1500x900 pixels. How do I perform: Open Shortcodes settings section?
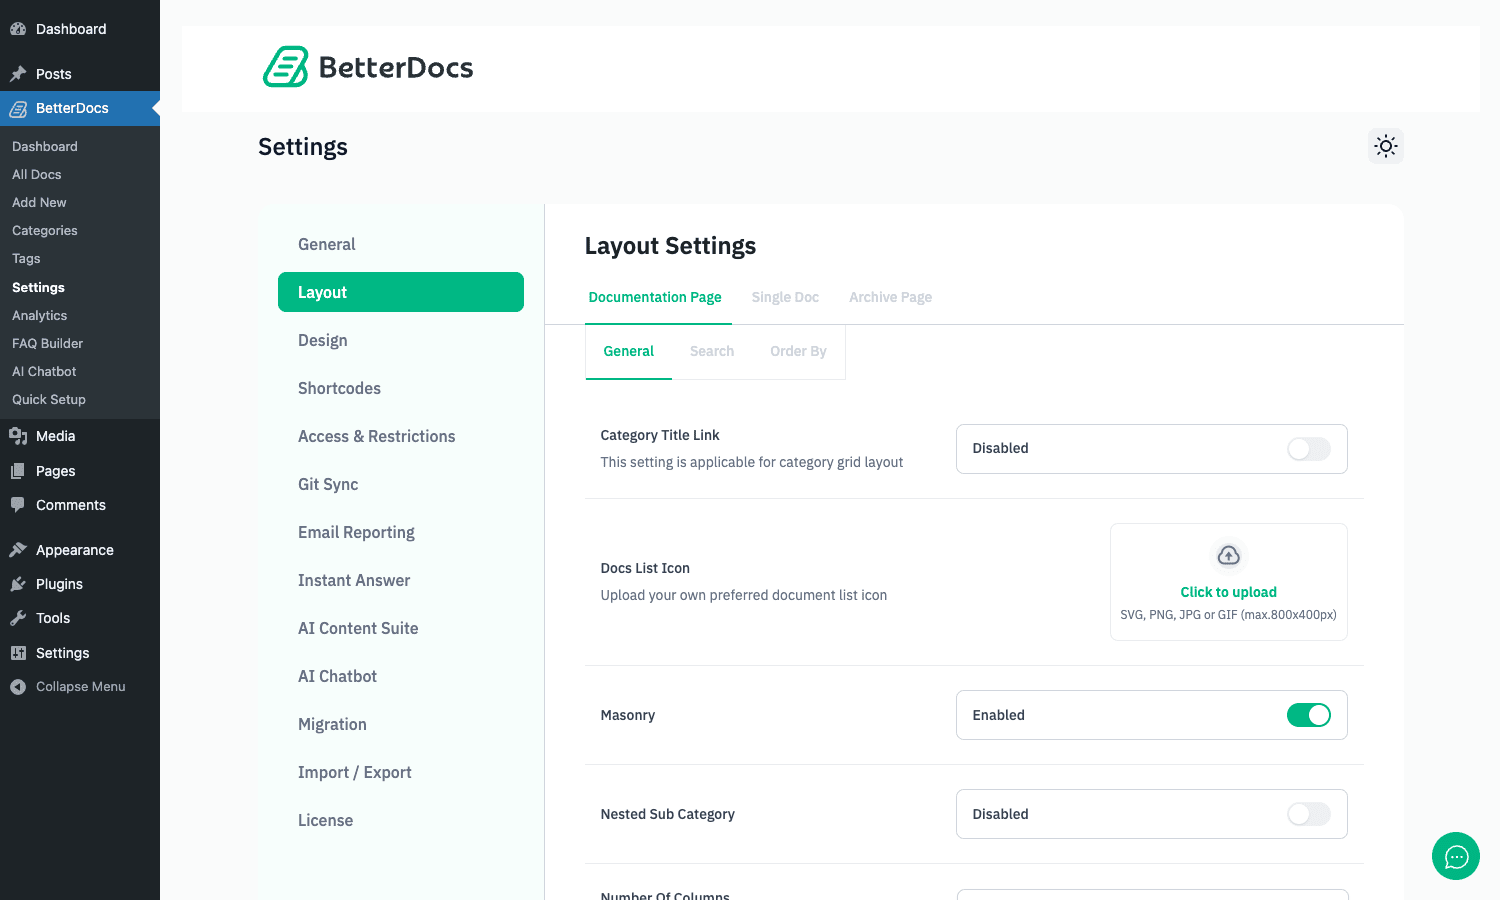401,388
